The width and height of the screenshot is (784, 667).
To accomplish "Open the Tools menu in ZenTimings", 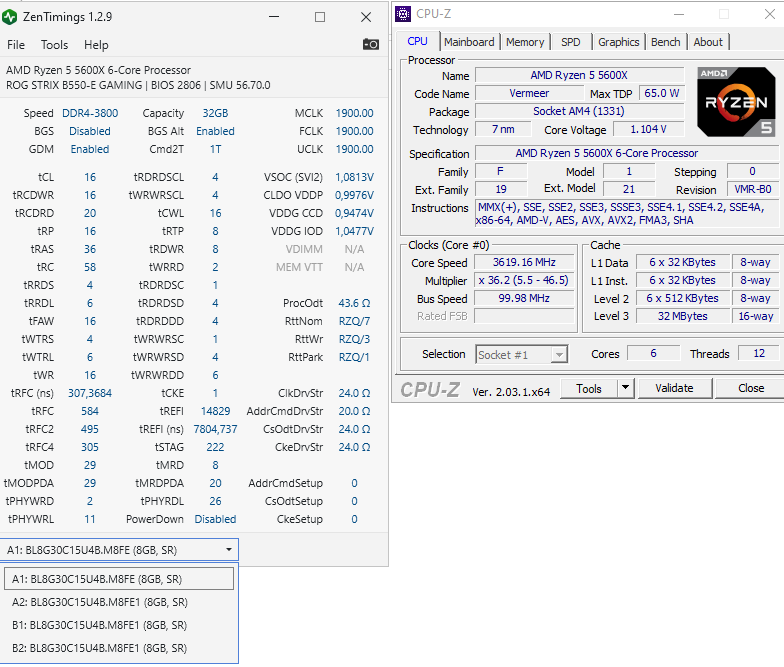I will click(54, 45).
